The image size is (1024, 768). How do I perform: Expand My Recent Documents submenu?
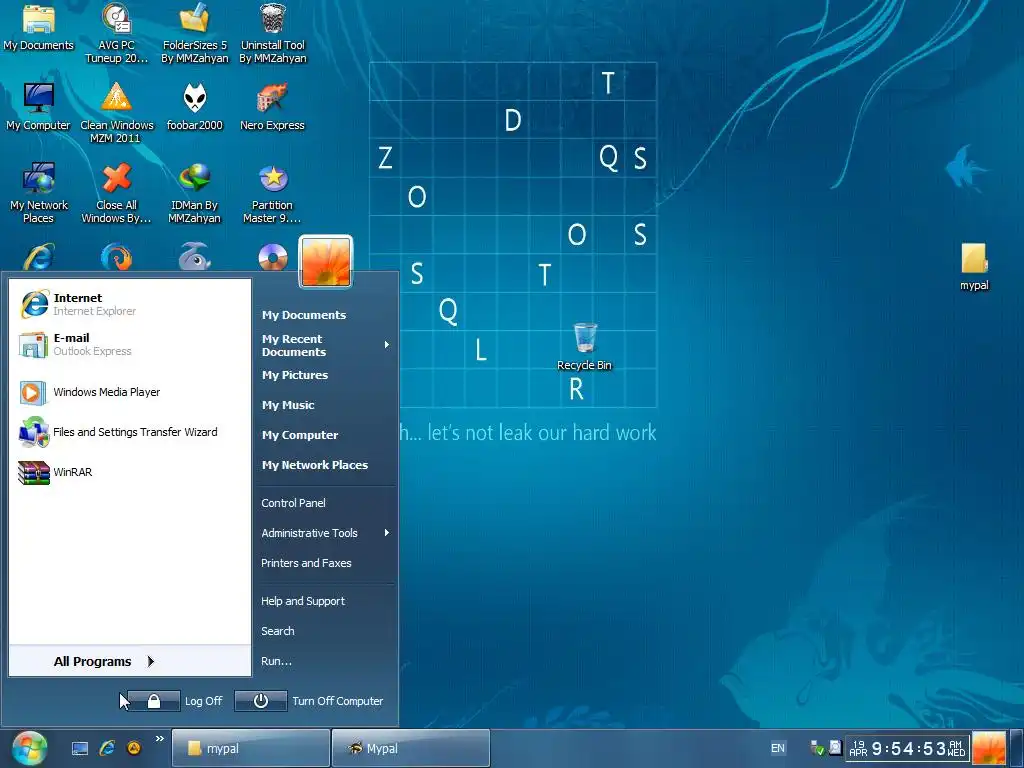point(325,345)
